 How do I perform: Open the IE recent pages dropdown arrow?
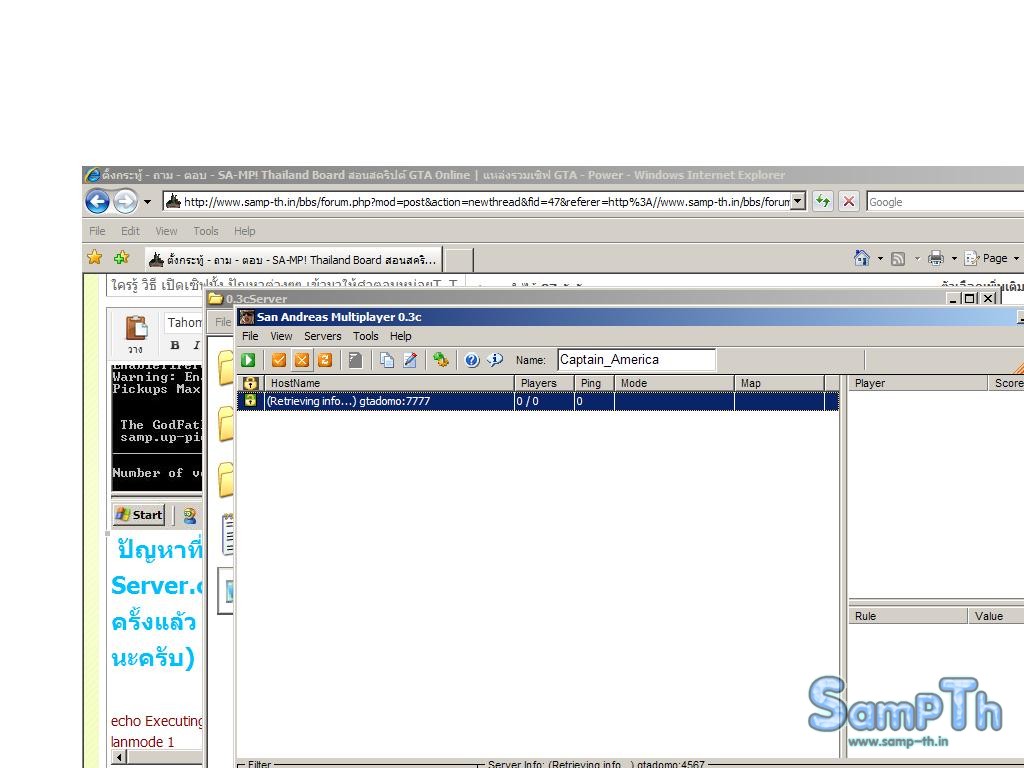point(148,202)
